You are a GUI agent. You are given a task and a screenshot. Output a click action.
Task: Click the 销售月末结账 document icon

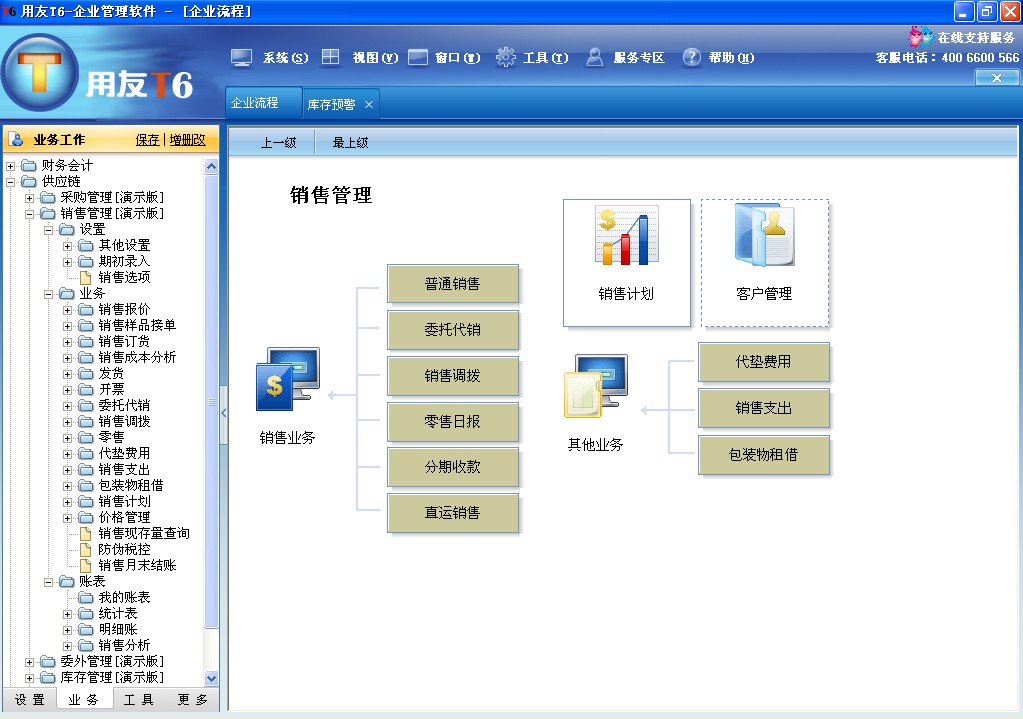pos(85,566)
